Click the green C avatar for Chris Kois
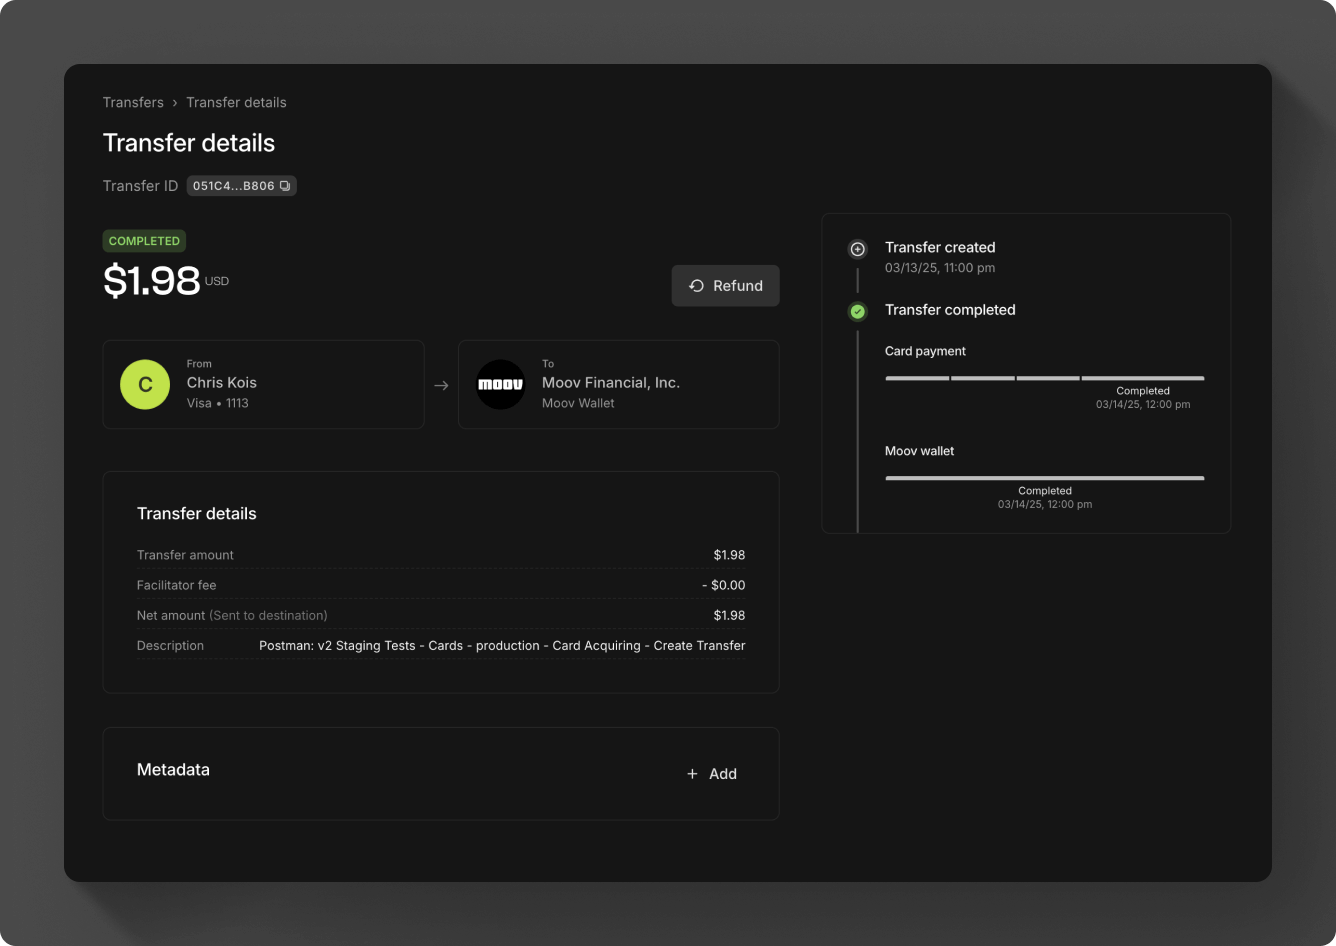The width and height of the screenshot is (1336, 946). pos(145,385)
